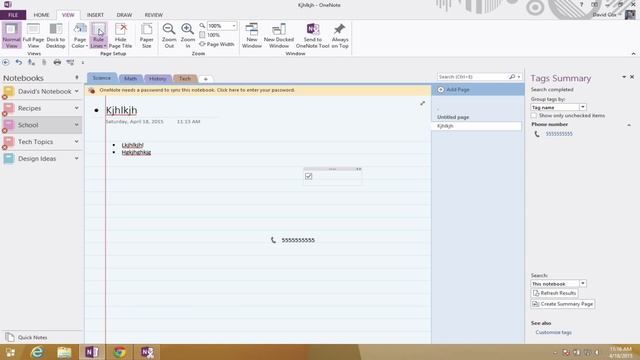Open Internet Explorer from taskbar
This screenshot has height=360, width=640.
pos(37,352)
